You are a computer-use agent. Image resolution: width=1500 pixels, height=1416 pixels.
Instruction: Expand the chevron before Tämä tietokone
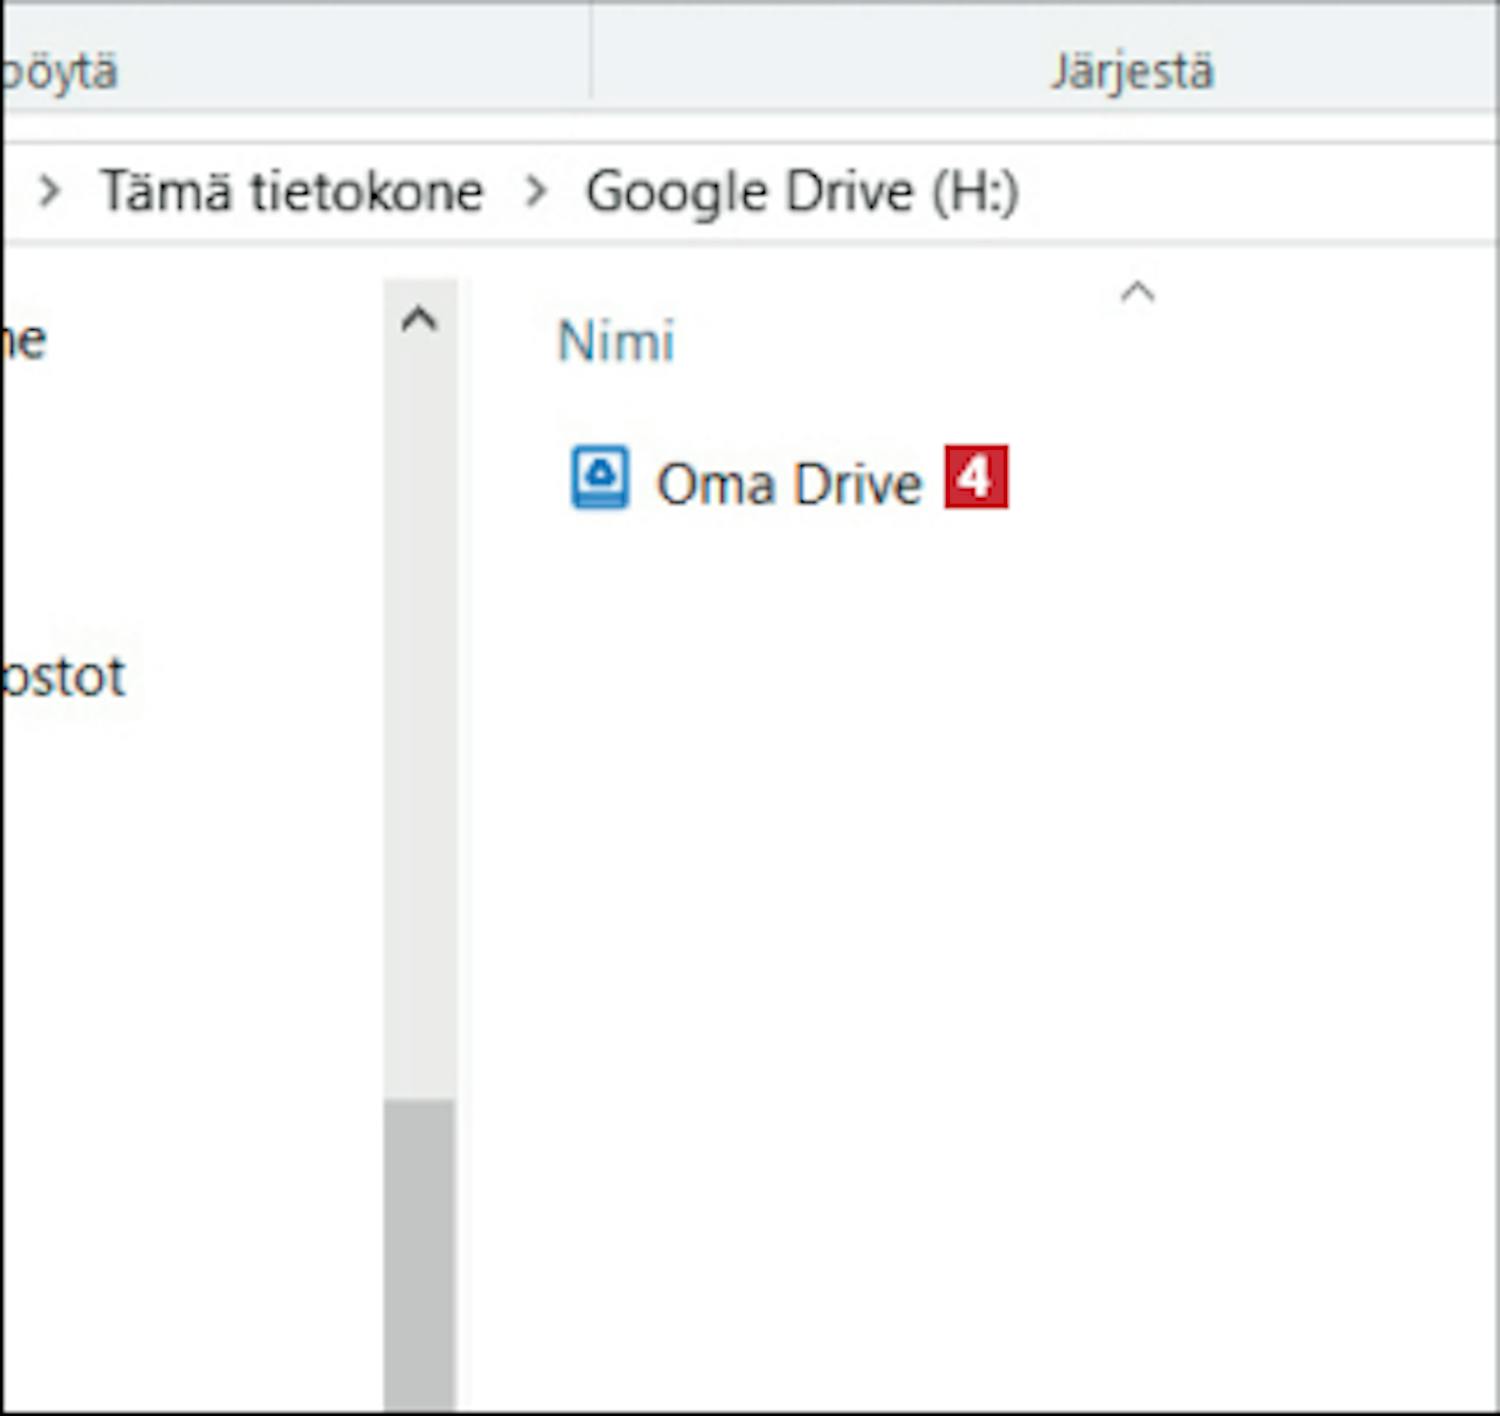[49, 190]
